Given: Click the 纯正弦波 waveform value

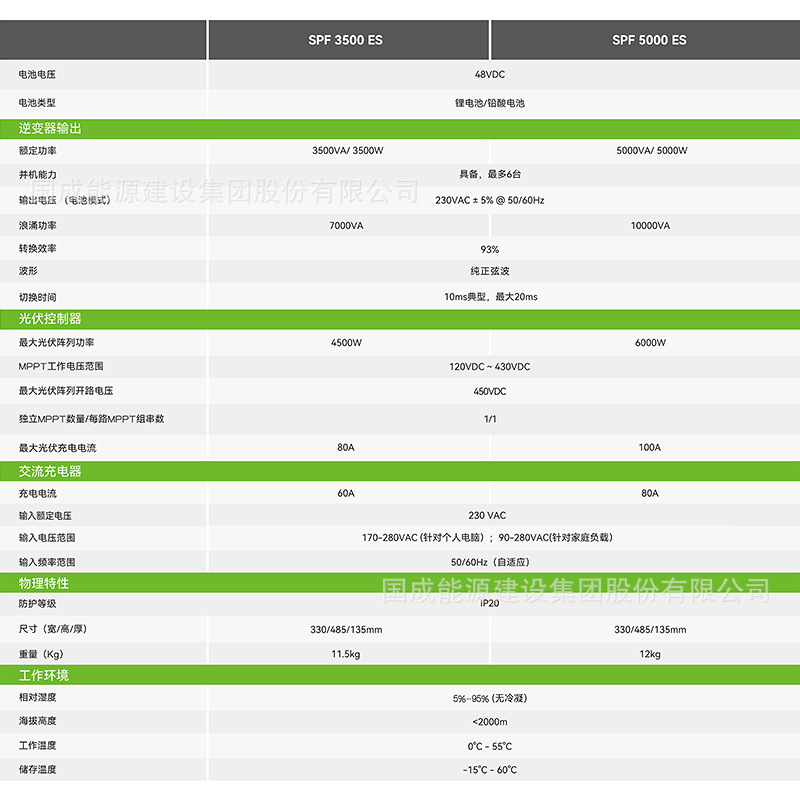Looking at the screenshot, I should 490,271.
